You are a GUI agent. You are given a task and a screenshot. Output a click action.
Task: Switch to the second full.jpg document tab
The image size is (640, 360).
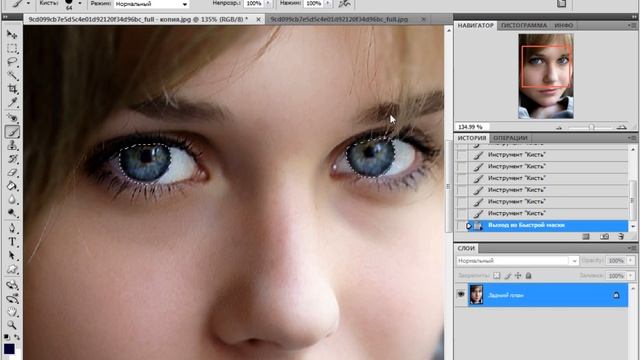(x=348, y=19)
